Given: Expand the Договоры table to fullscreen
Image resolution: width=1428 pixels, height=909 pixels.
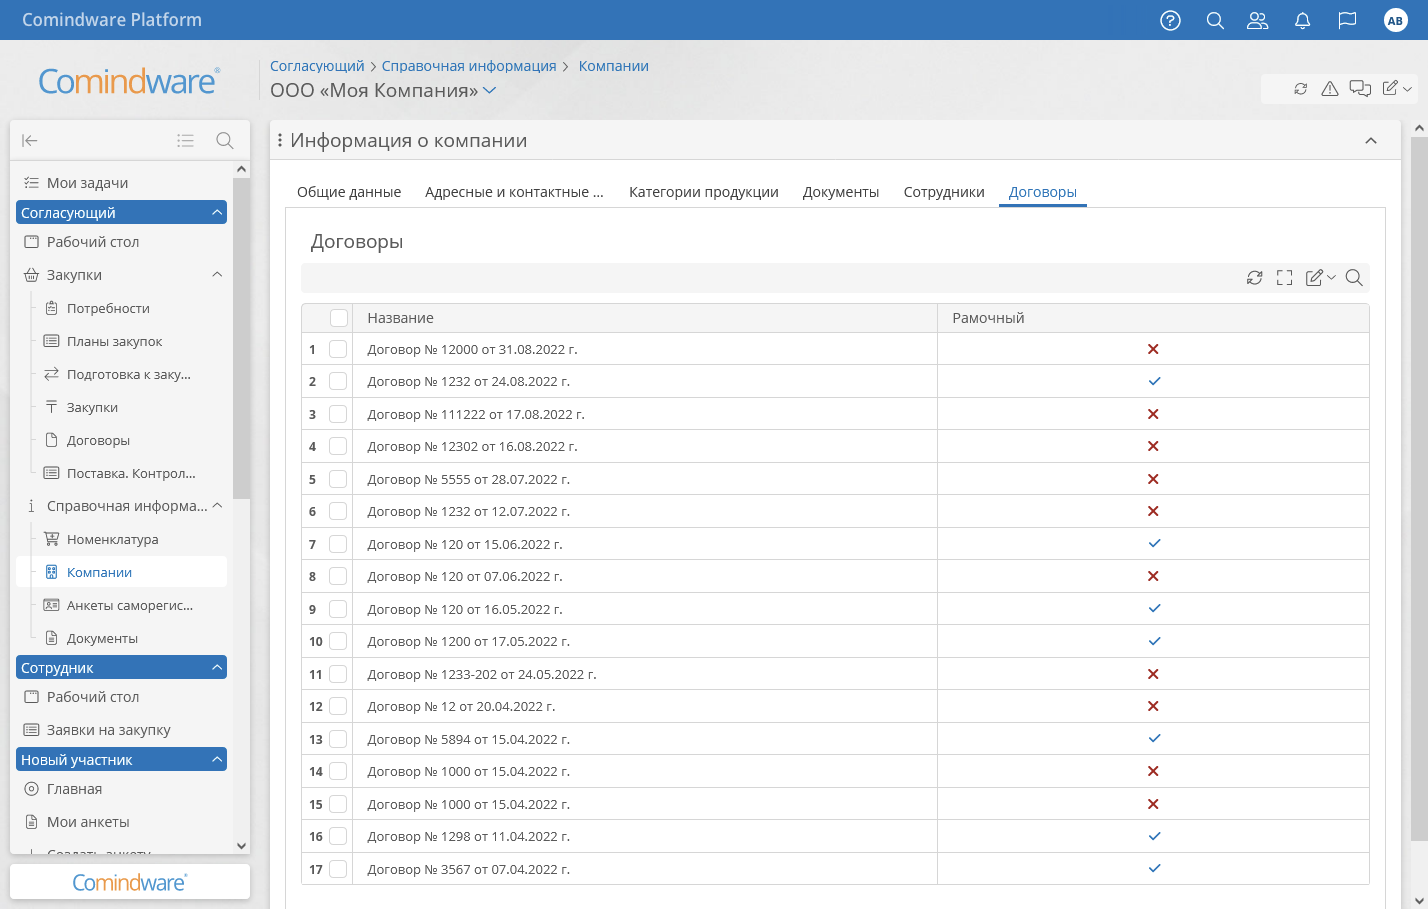Looking at the screenshot, I should click(1285, 278).
